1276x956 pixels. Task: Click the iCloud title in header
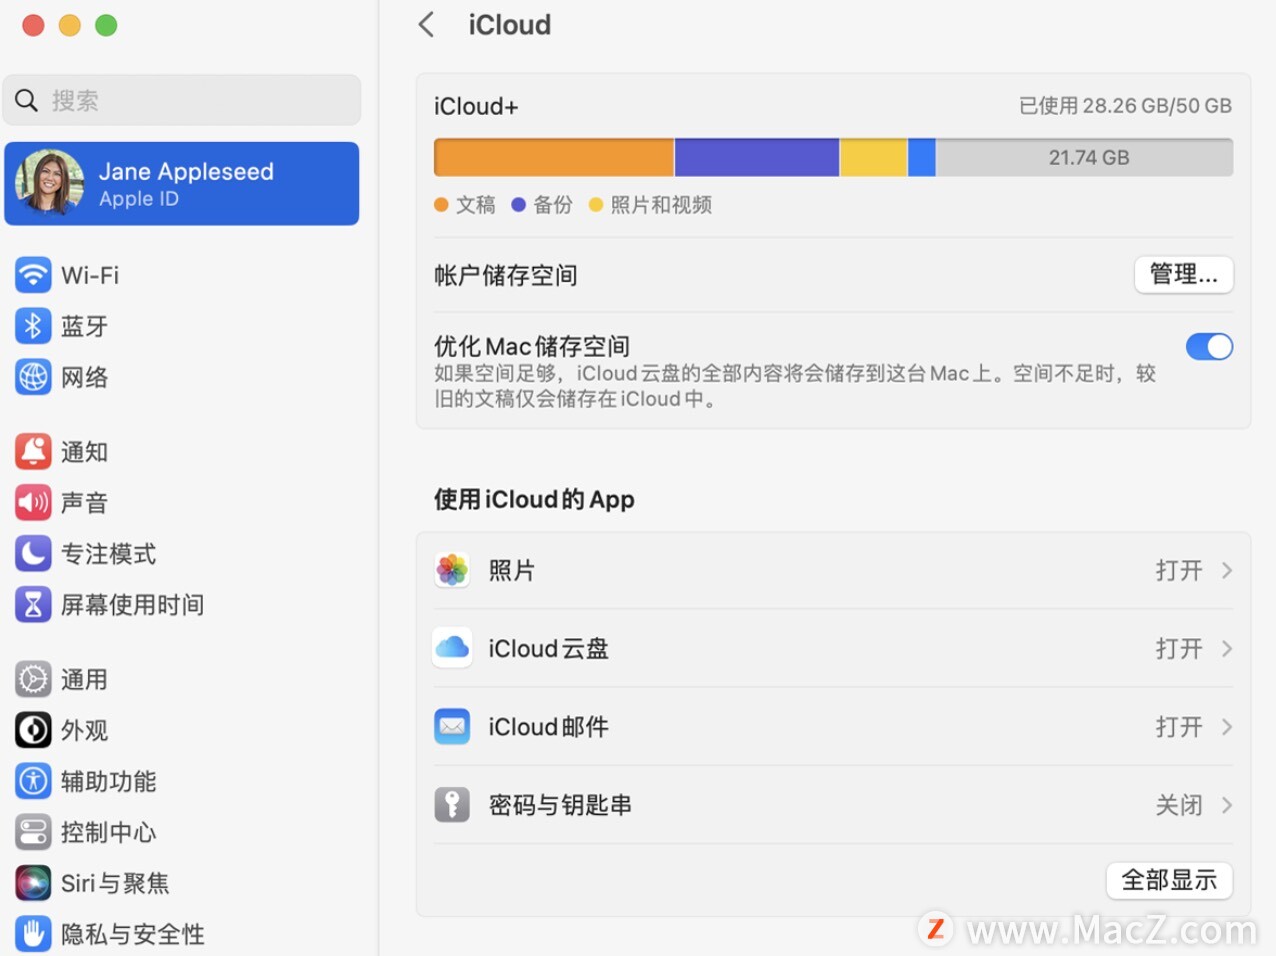(510, 25)
